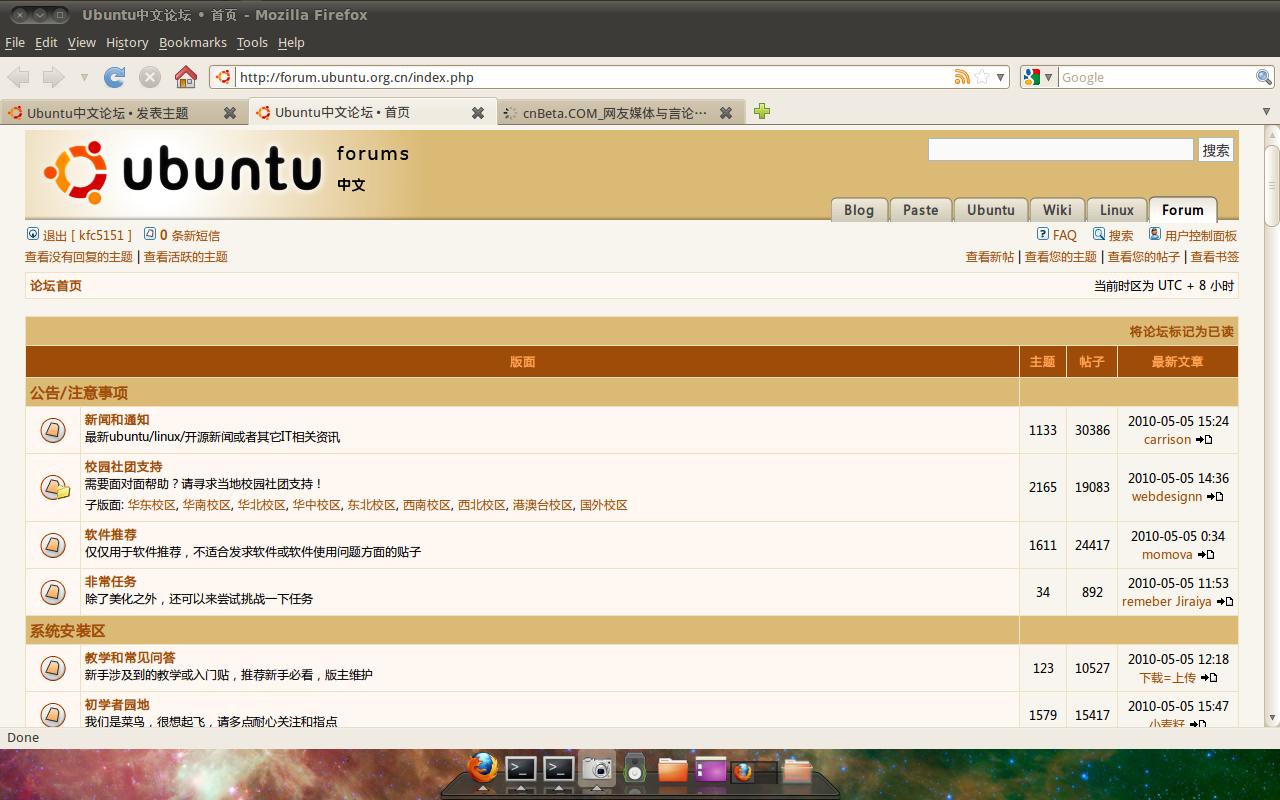Open the address bar URL history dropdown
The height and width of the screenshot is (800, 1280).
[1000, 77]
